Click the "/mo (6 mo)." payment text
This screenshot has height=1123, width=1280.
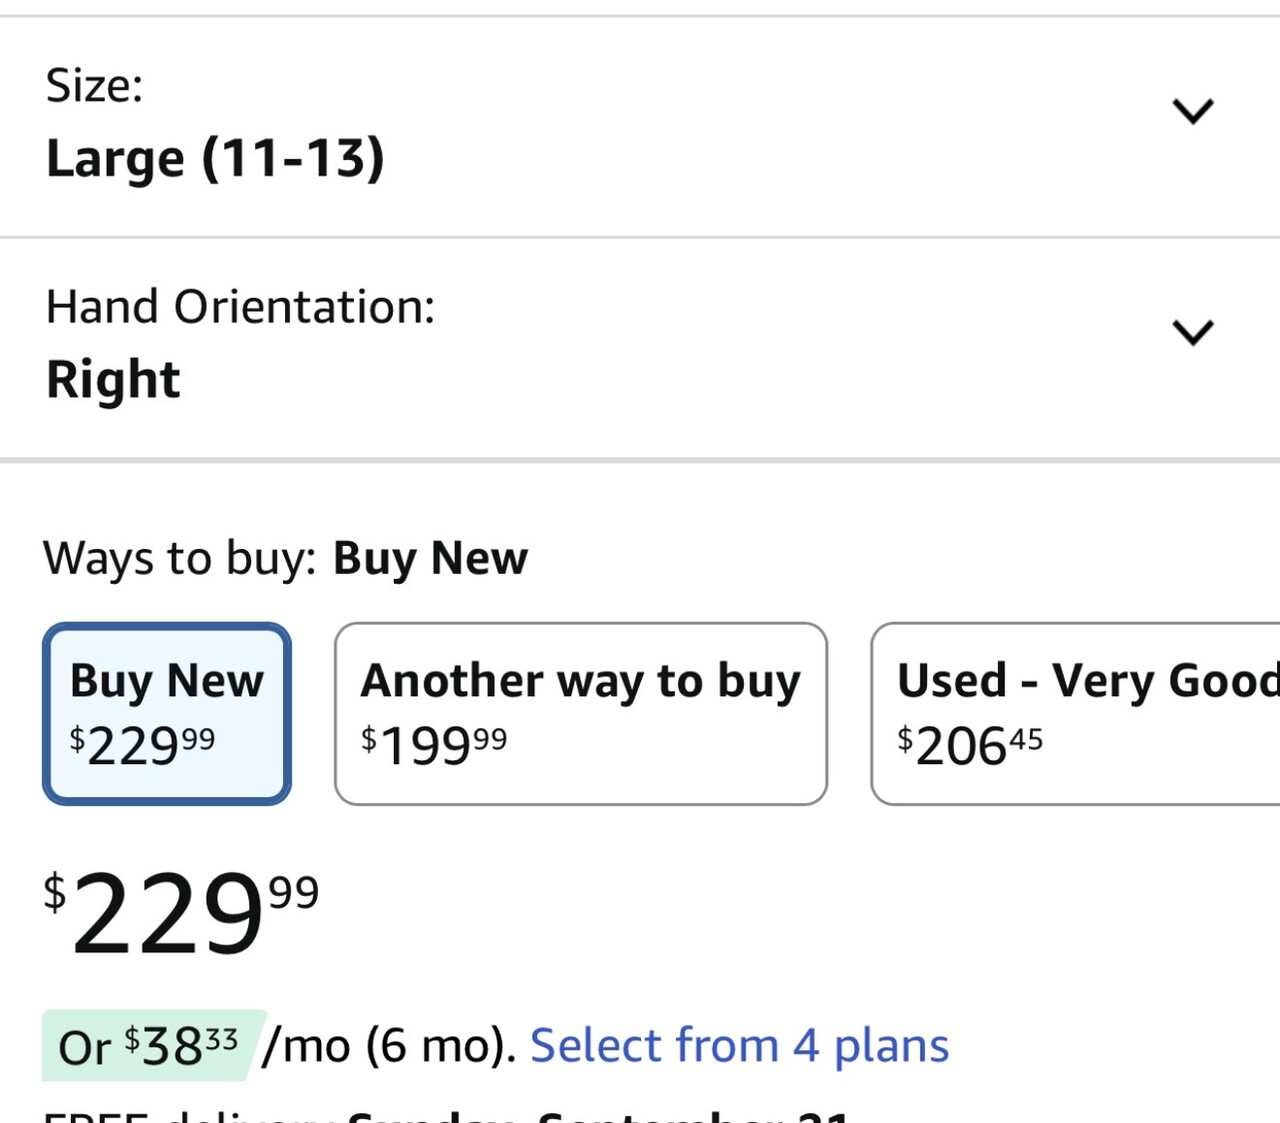(389, 1046)
